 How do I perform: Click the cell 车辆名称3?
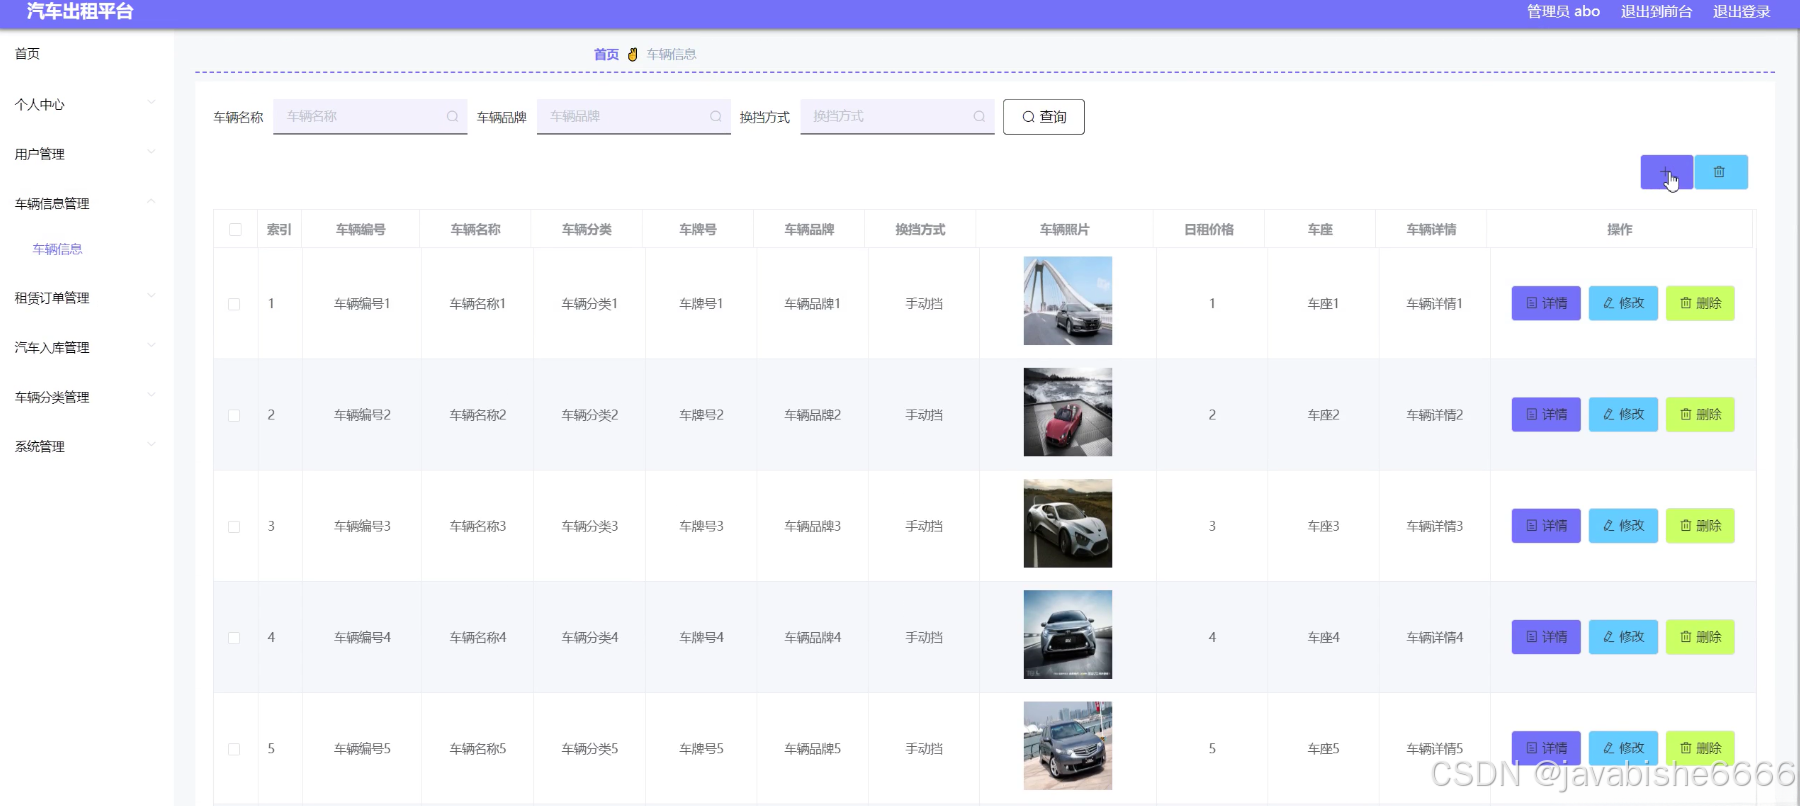478,526
